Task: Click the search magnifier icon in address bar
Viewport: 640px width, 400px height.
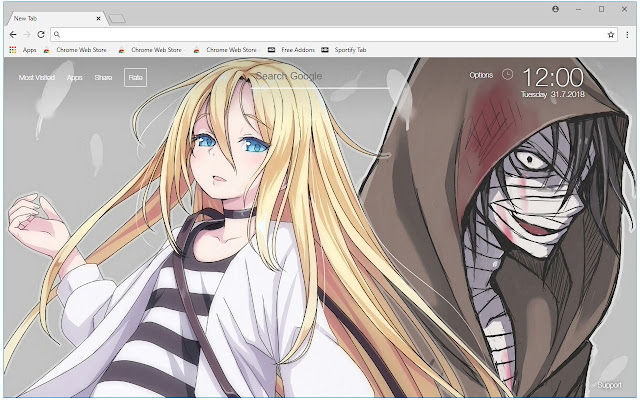Action: tap(57, 35)
